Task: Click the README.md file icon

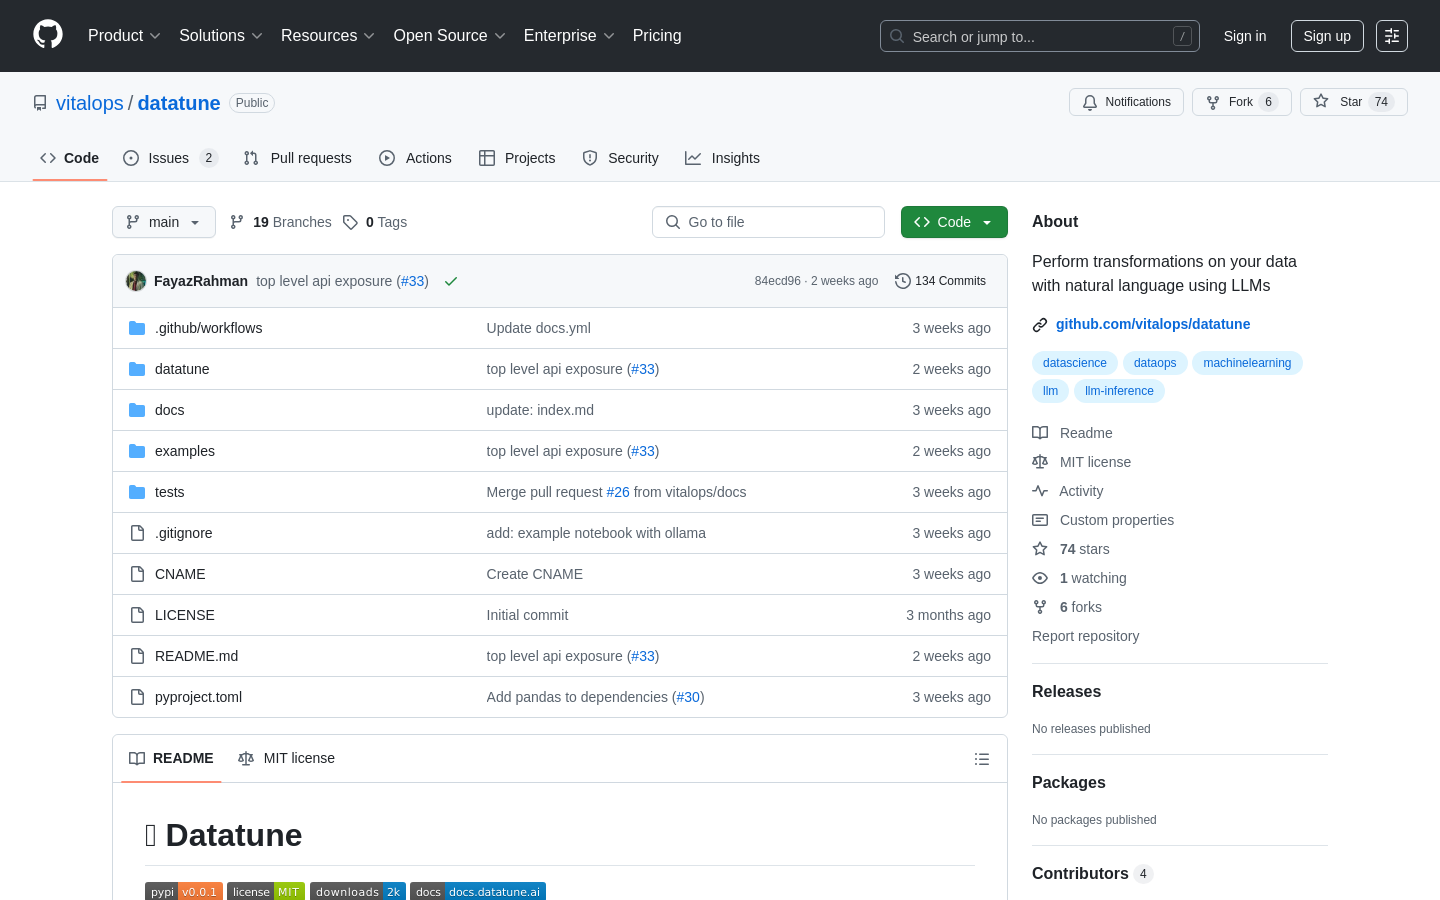Action: (137, 656)
